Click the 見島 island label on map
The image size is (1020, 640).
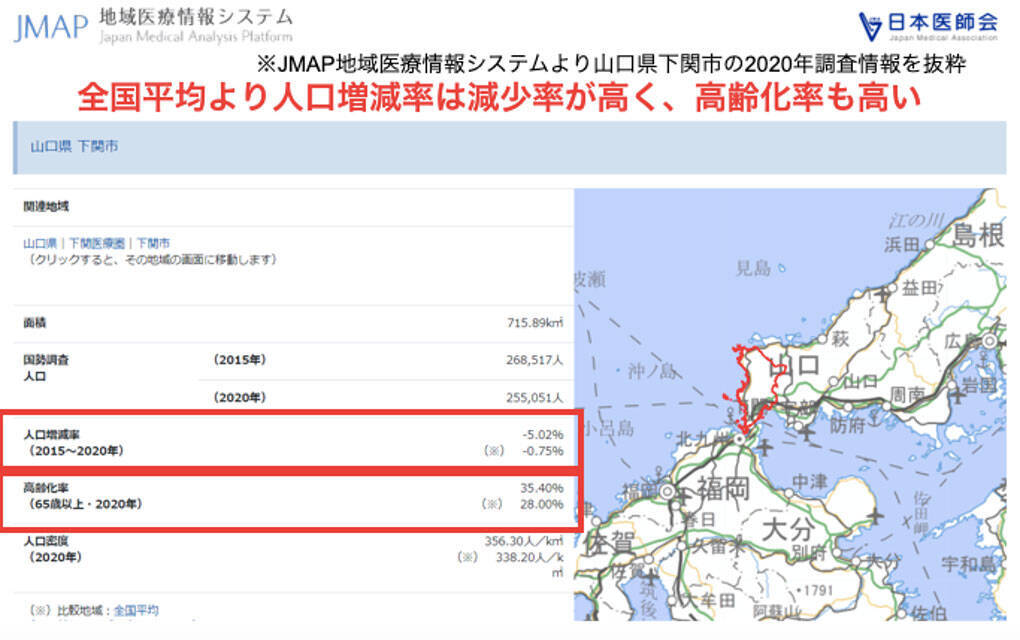[x=753, y=267]
